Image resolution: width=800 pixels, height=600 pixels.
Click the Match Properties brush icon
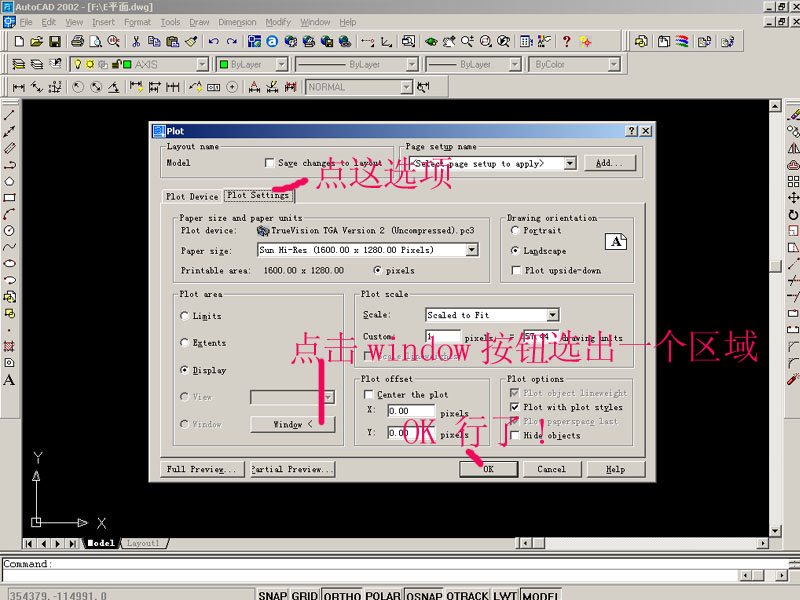coord(191,41)
